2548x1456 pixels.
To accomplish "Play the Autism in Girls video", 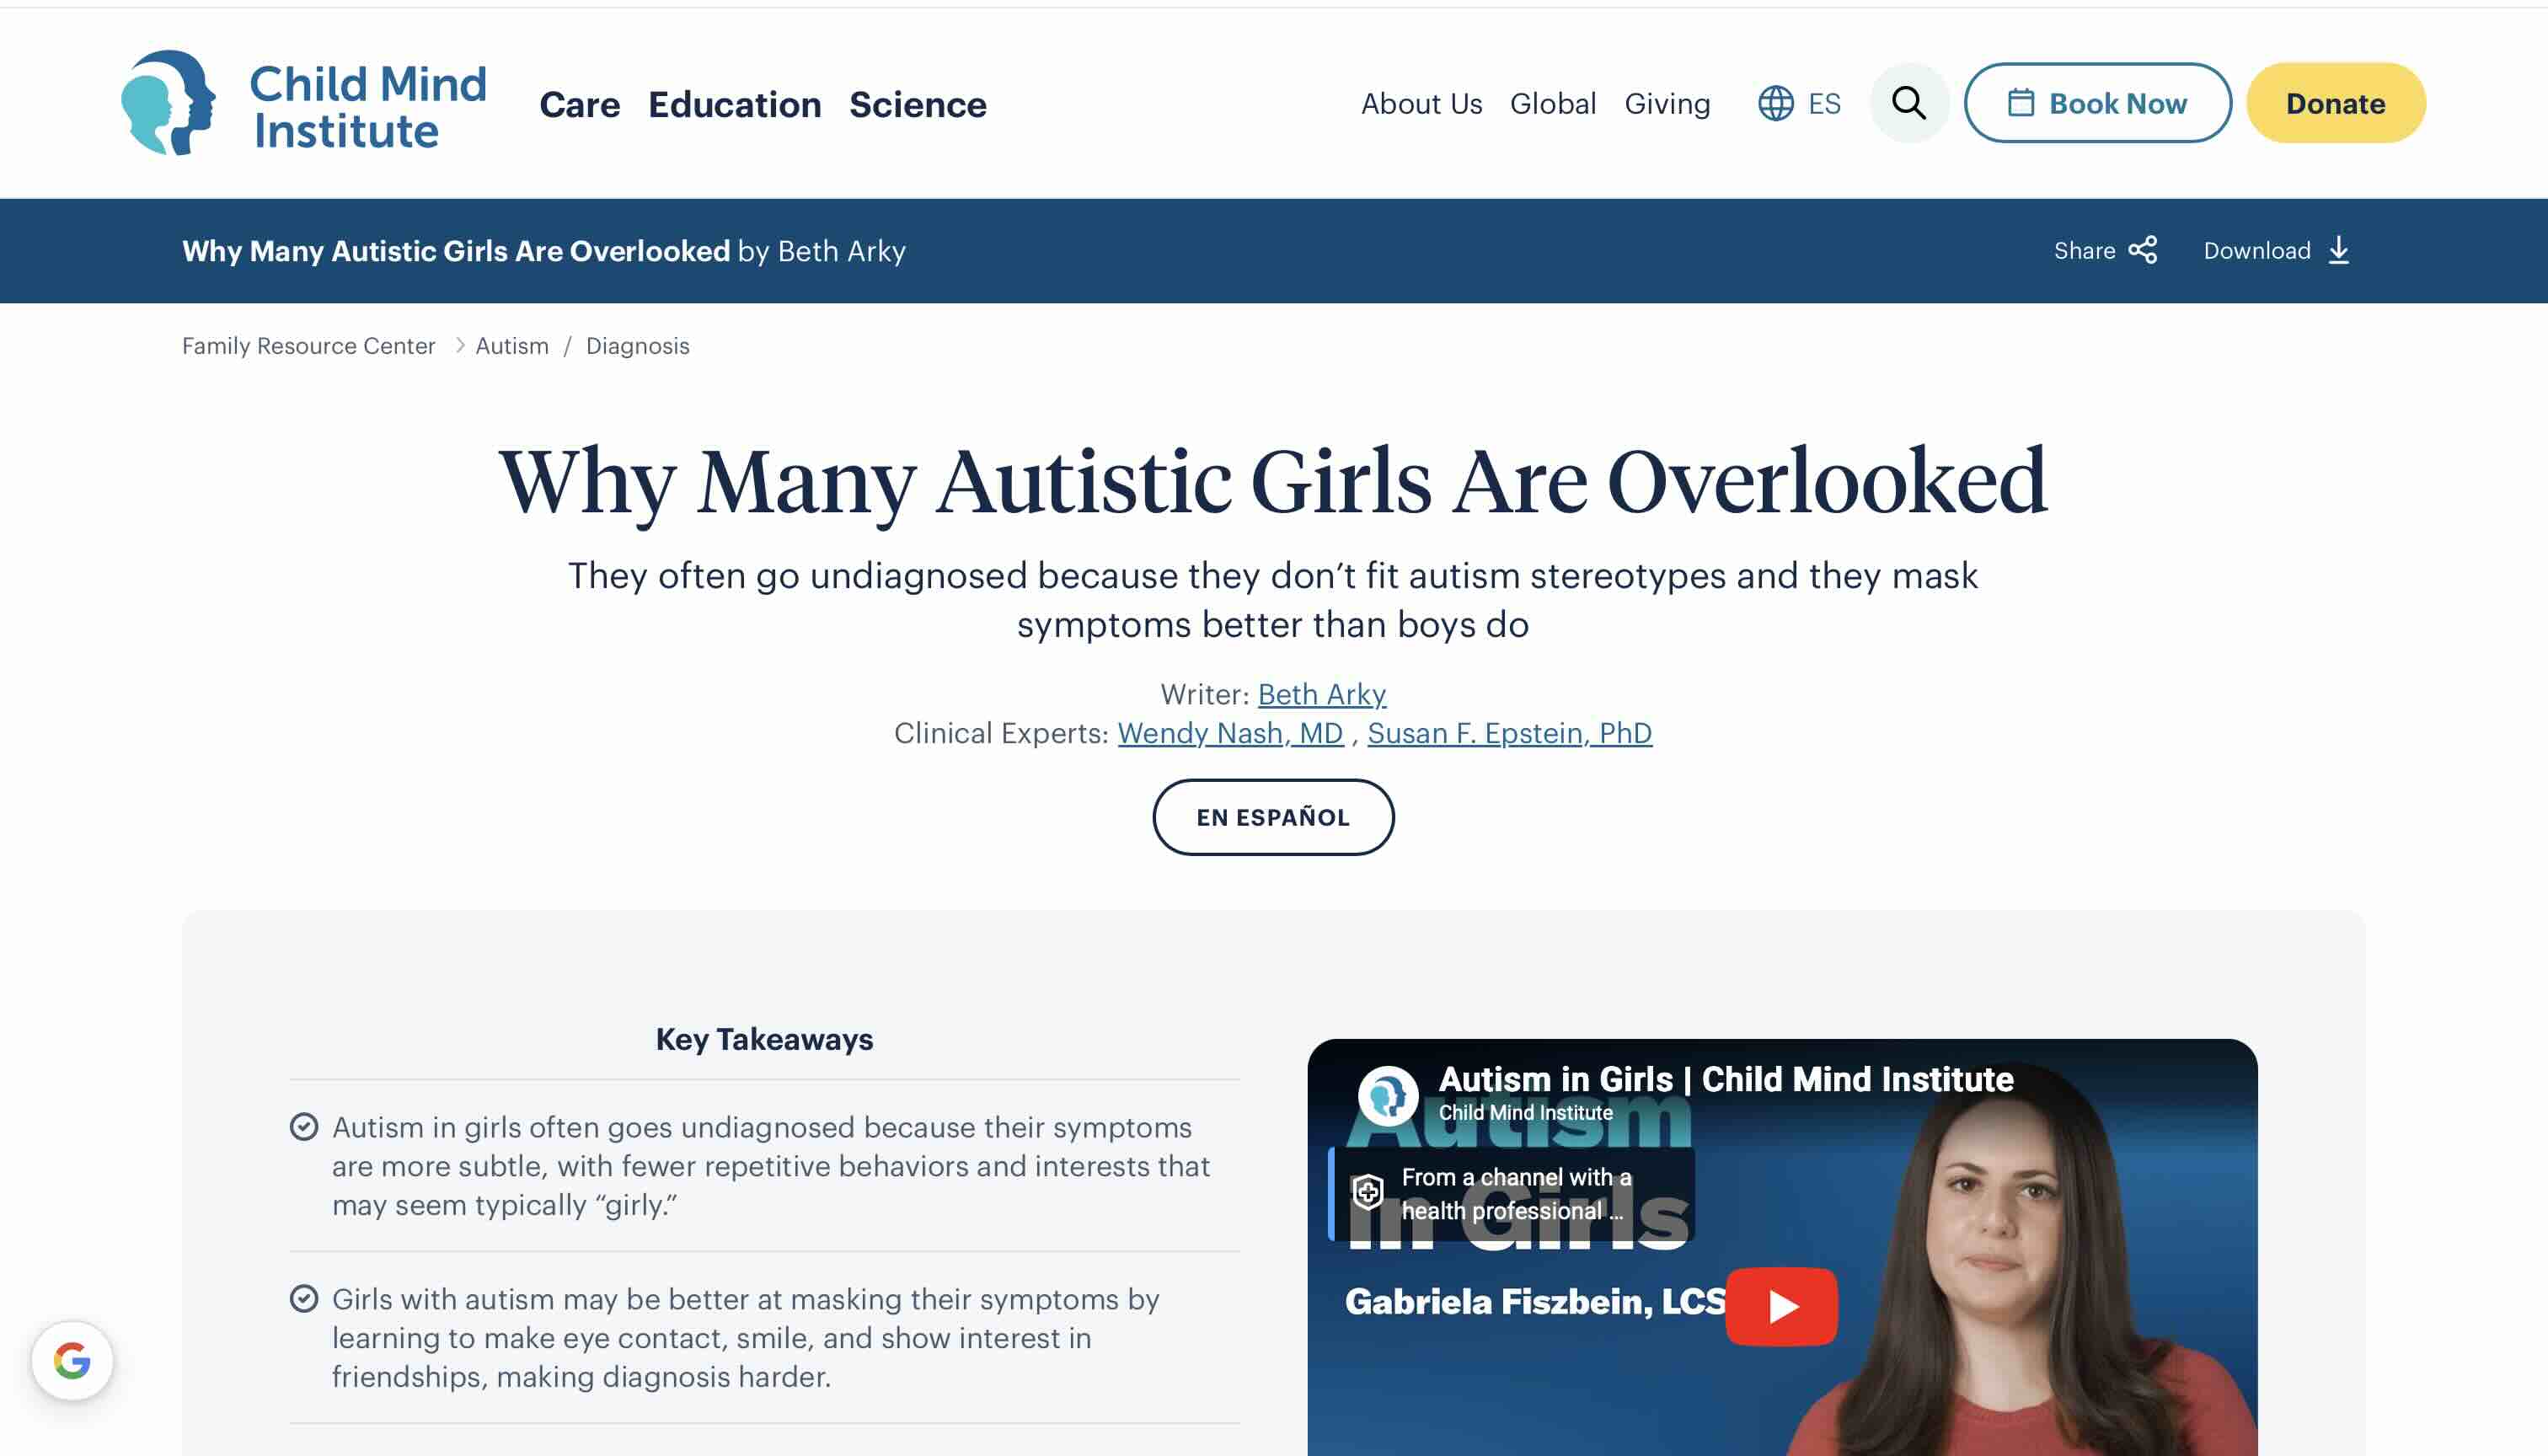I will [1781, 1306].
